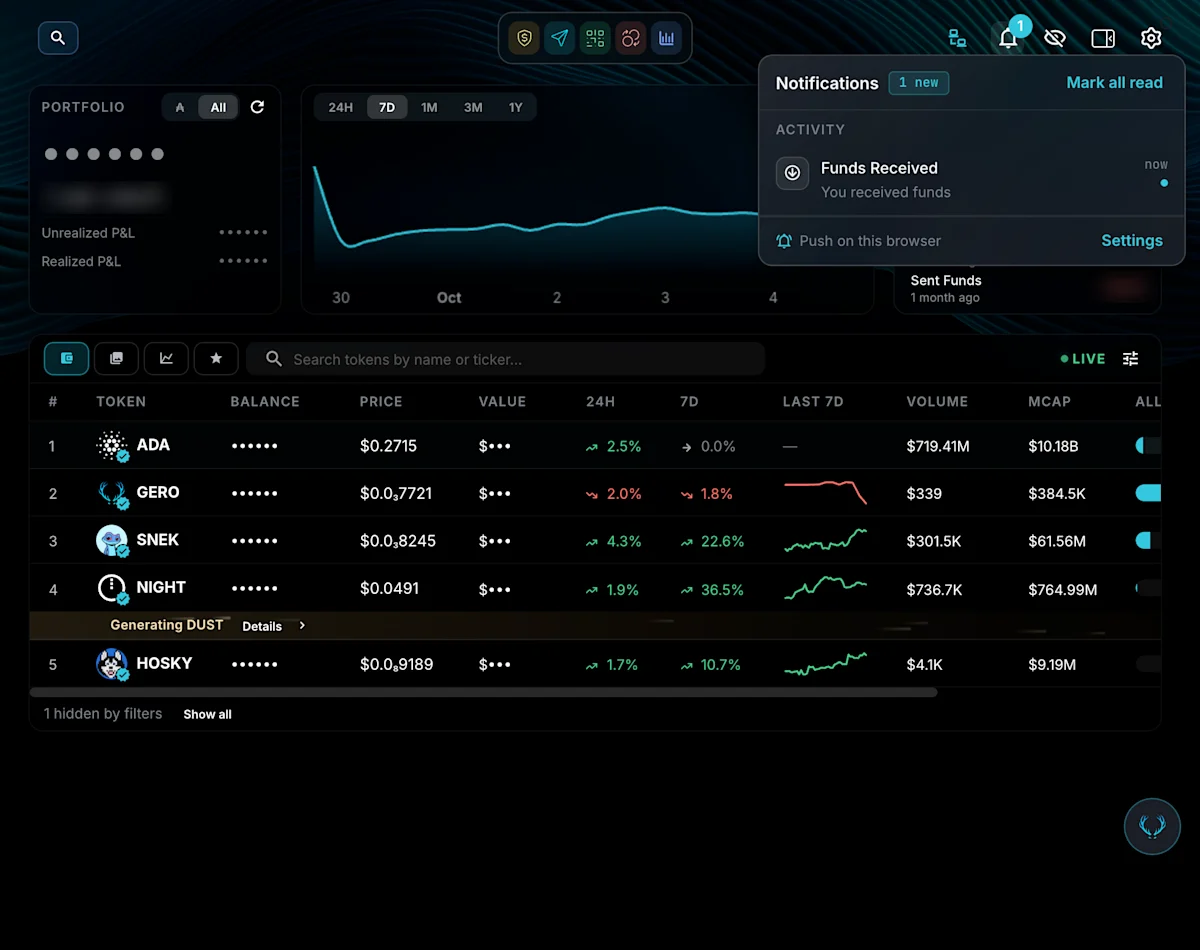
Task: Sort by the MCAP column header
Action: click(1049, 401)
